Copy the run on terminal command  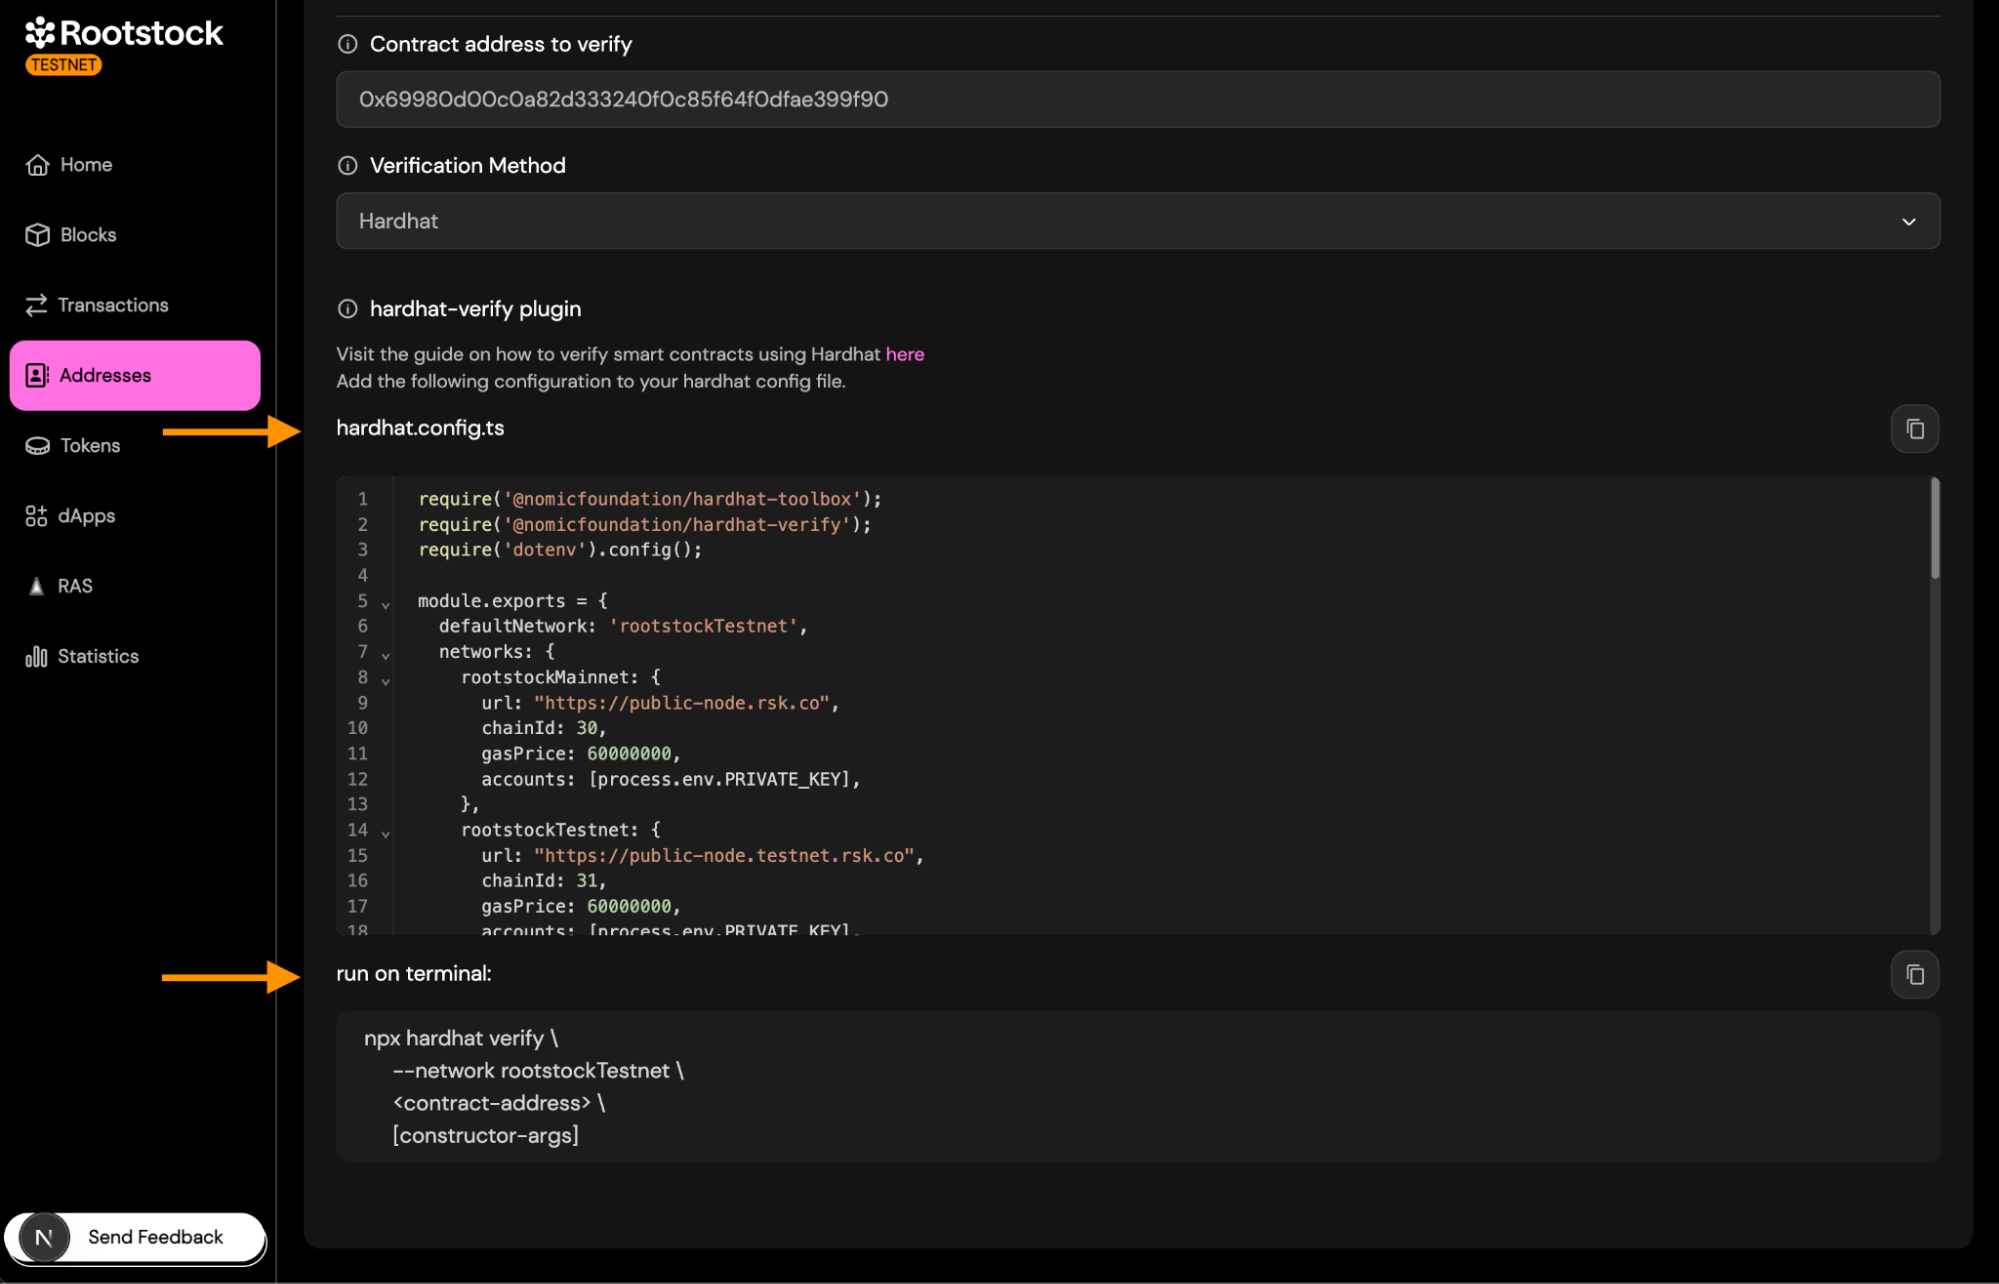(x=1913, y=974)
